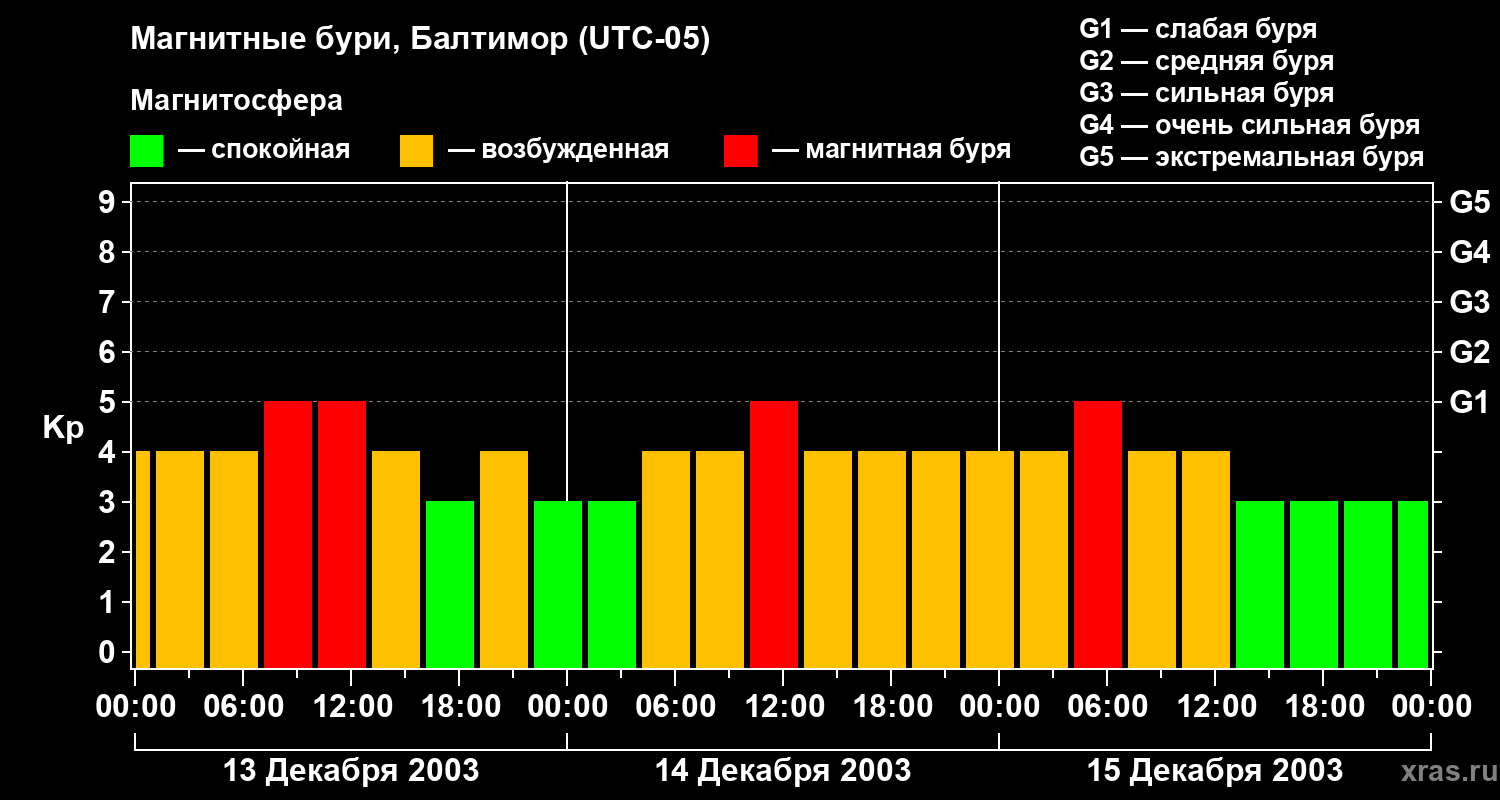Click the Kp axis value 8
This screenshot has width=1500, height=800.
109,252
